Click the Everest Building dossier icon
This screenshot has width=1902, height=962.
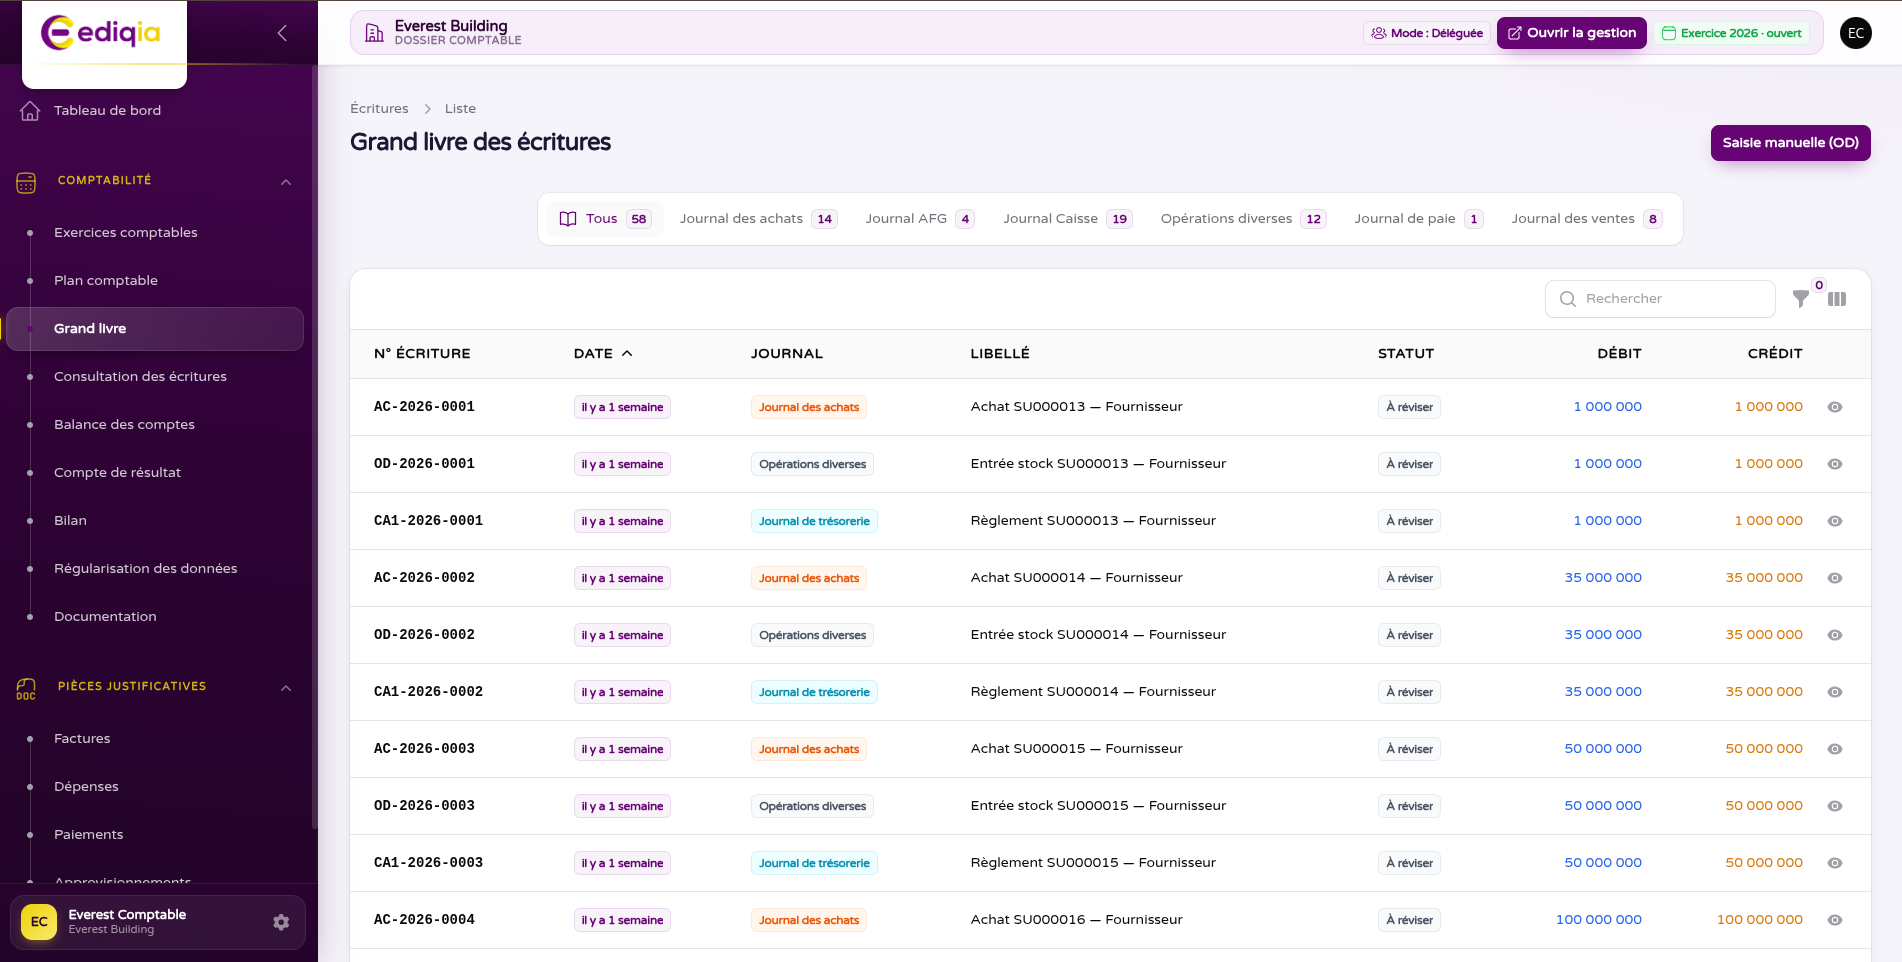coord(374,33)
